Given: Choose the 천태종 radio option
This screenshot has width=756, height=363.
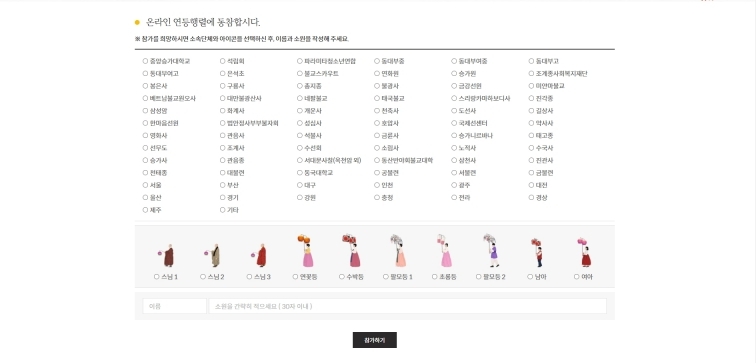Looking at the screenshot, I should point(145,173).
